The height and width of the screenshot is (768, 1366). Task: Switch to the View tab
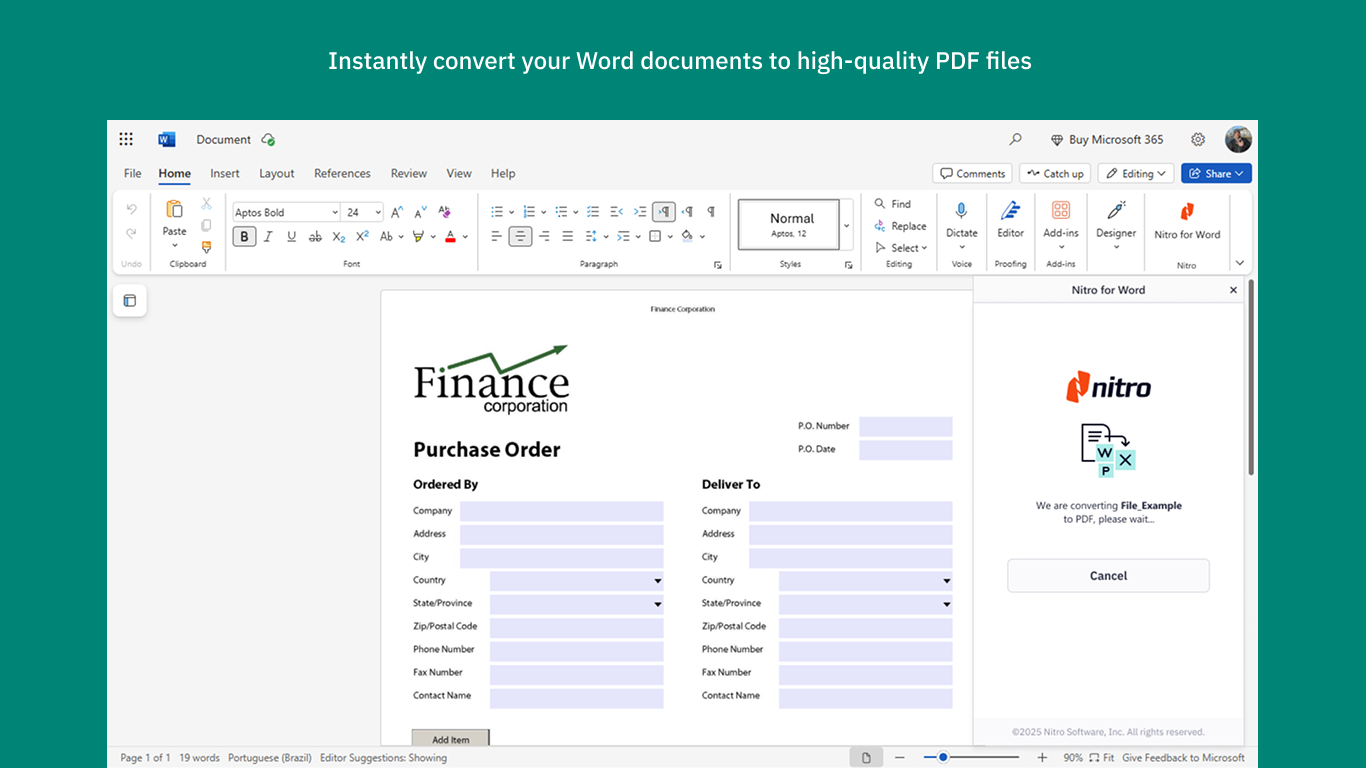coord(459,173)
